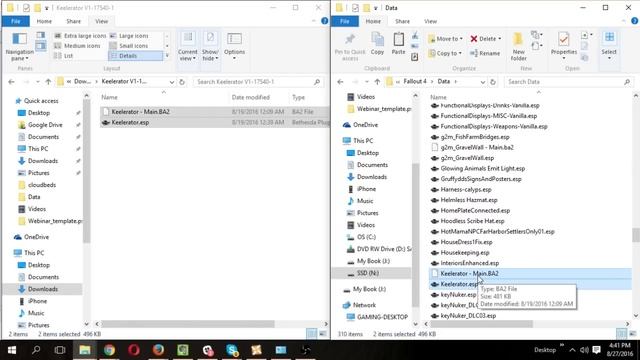Image resolution: width=640 pixels, height=360 pixels.
Task: Open Select dropdown in Data window
Action: click(x=609, y=46)
